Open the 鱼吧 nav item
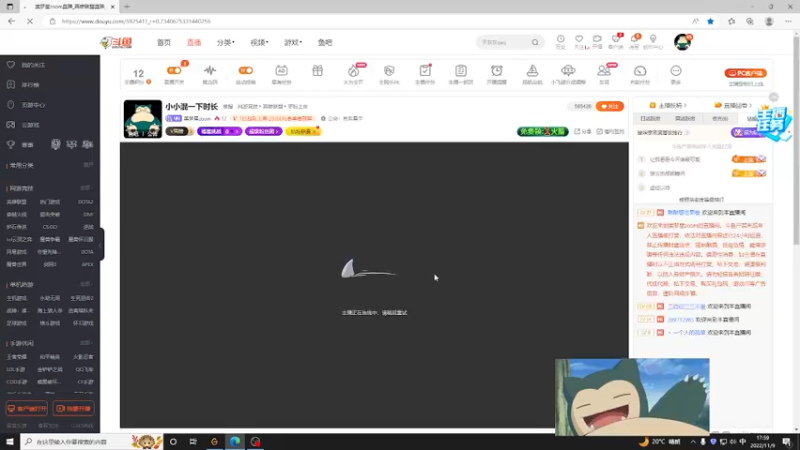 pyautogui.click(x=325, y=42)
